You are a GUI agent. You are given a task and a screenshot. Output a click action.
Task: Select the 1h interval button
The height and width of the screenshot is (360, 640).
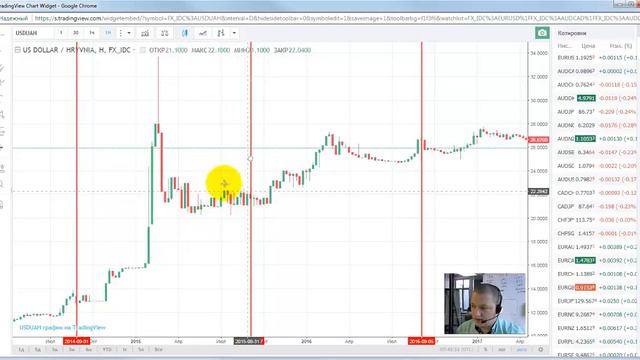coord(92,33)
